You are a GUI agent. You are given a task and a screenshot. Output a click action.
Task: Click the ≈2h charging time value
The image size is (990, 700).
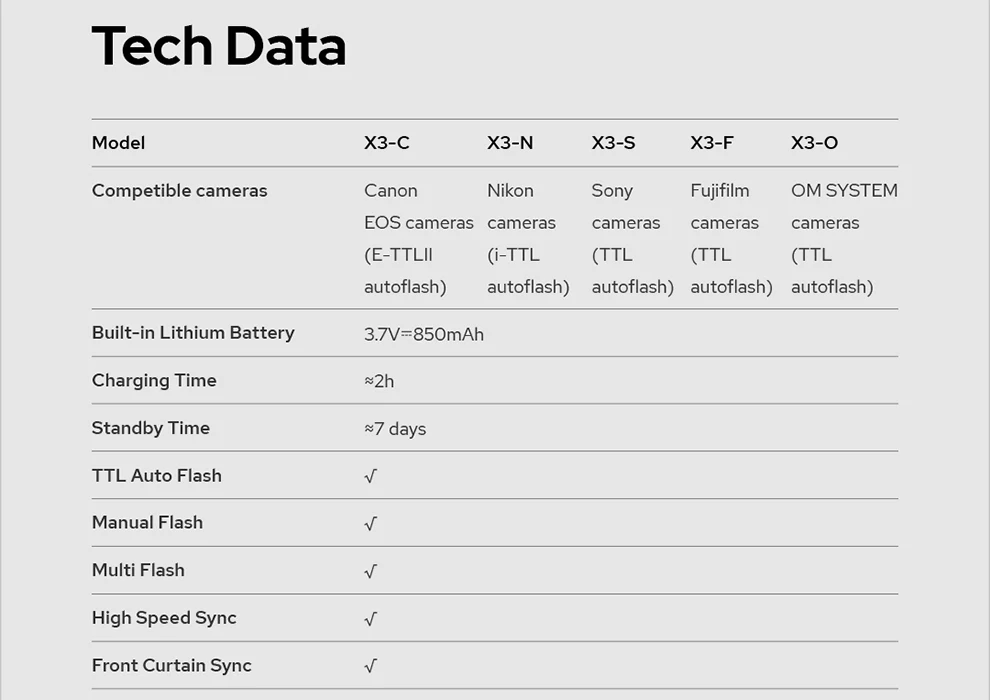tap(379, 381)
